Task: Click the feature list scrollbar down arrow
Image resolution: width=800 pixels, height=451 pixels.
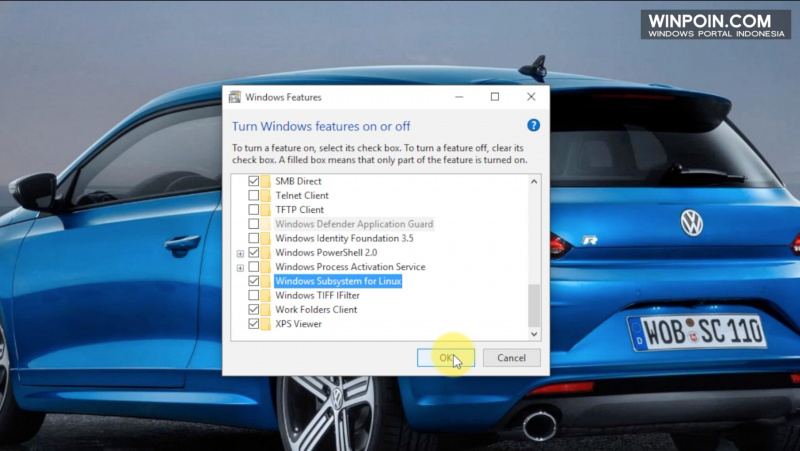Action: point(534,334)
